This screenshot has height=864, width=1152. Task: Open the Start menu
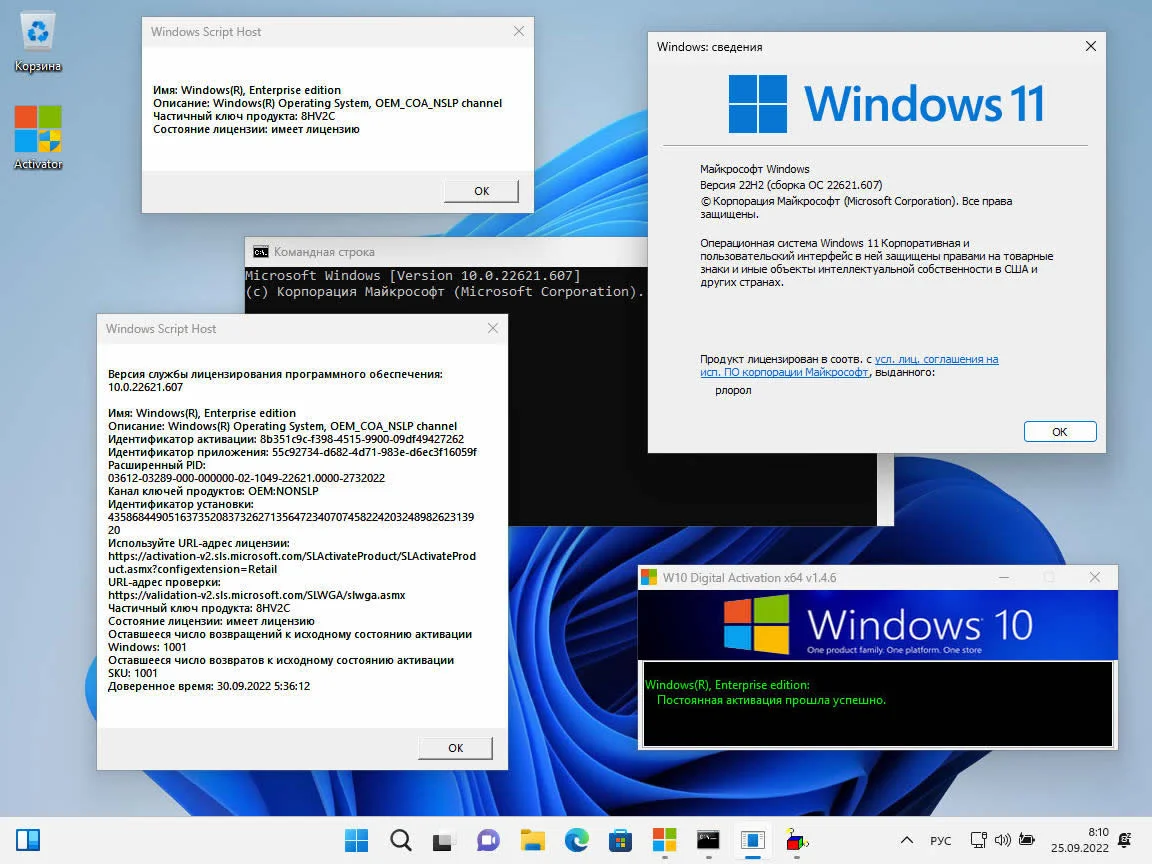click(356, 840)
